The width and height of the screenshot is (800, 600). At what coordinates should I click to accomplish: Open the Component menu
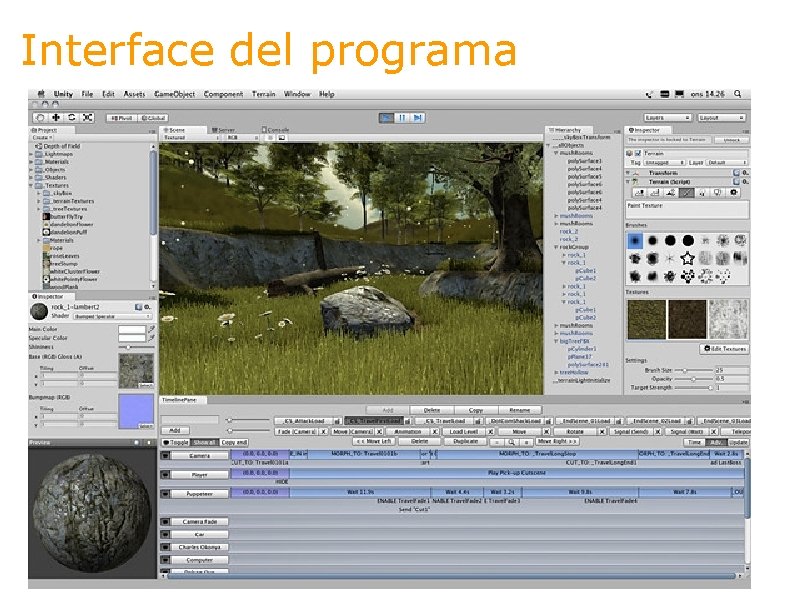coord(223,94)
